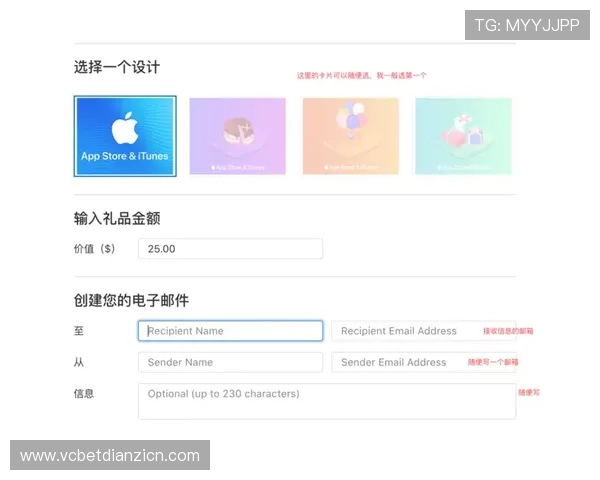Click the Sender Name input field

(230, 362)
